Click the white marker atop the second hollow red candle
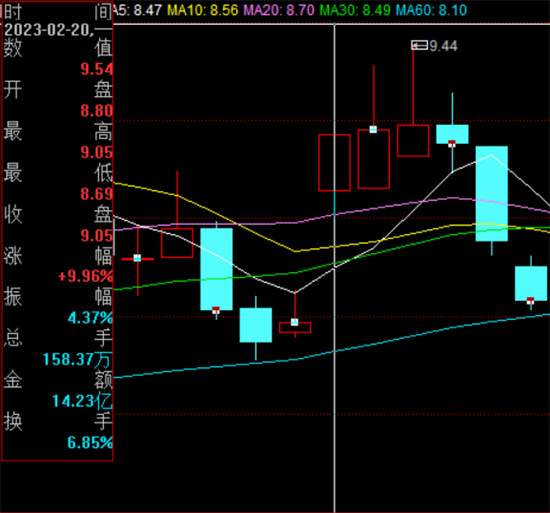 [373, 129]
